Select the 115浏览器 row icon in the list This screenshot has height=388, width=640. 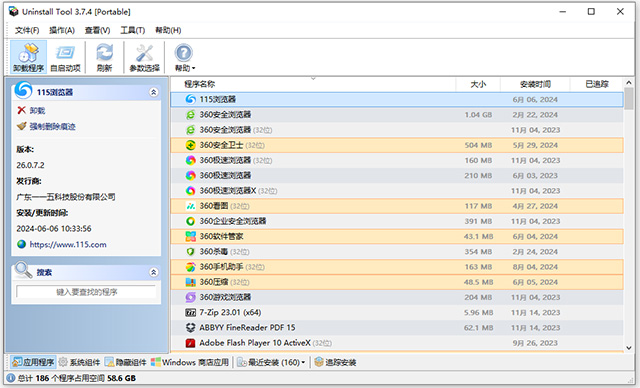[x=191, y=99]
